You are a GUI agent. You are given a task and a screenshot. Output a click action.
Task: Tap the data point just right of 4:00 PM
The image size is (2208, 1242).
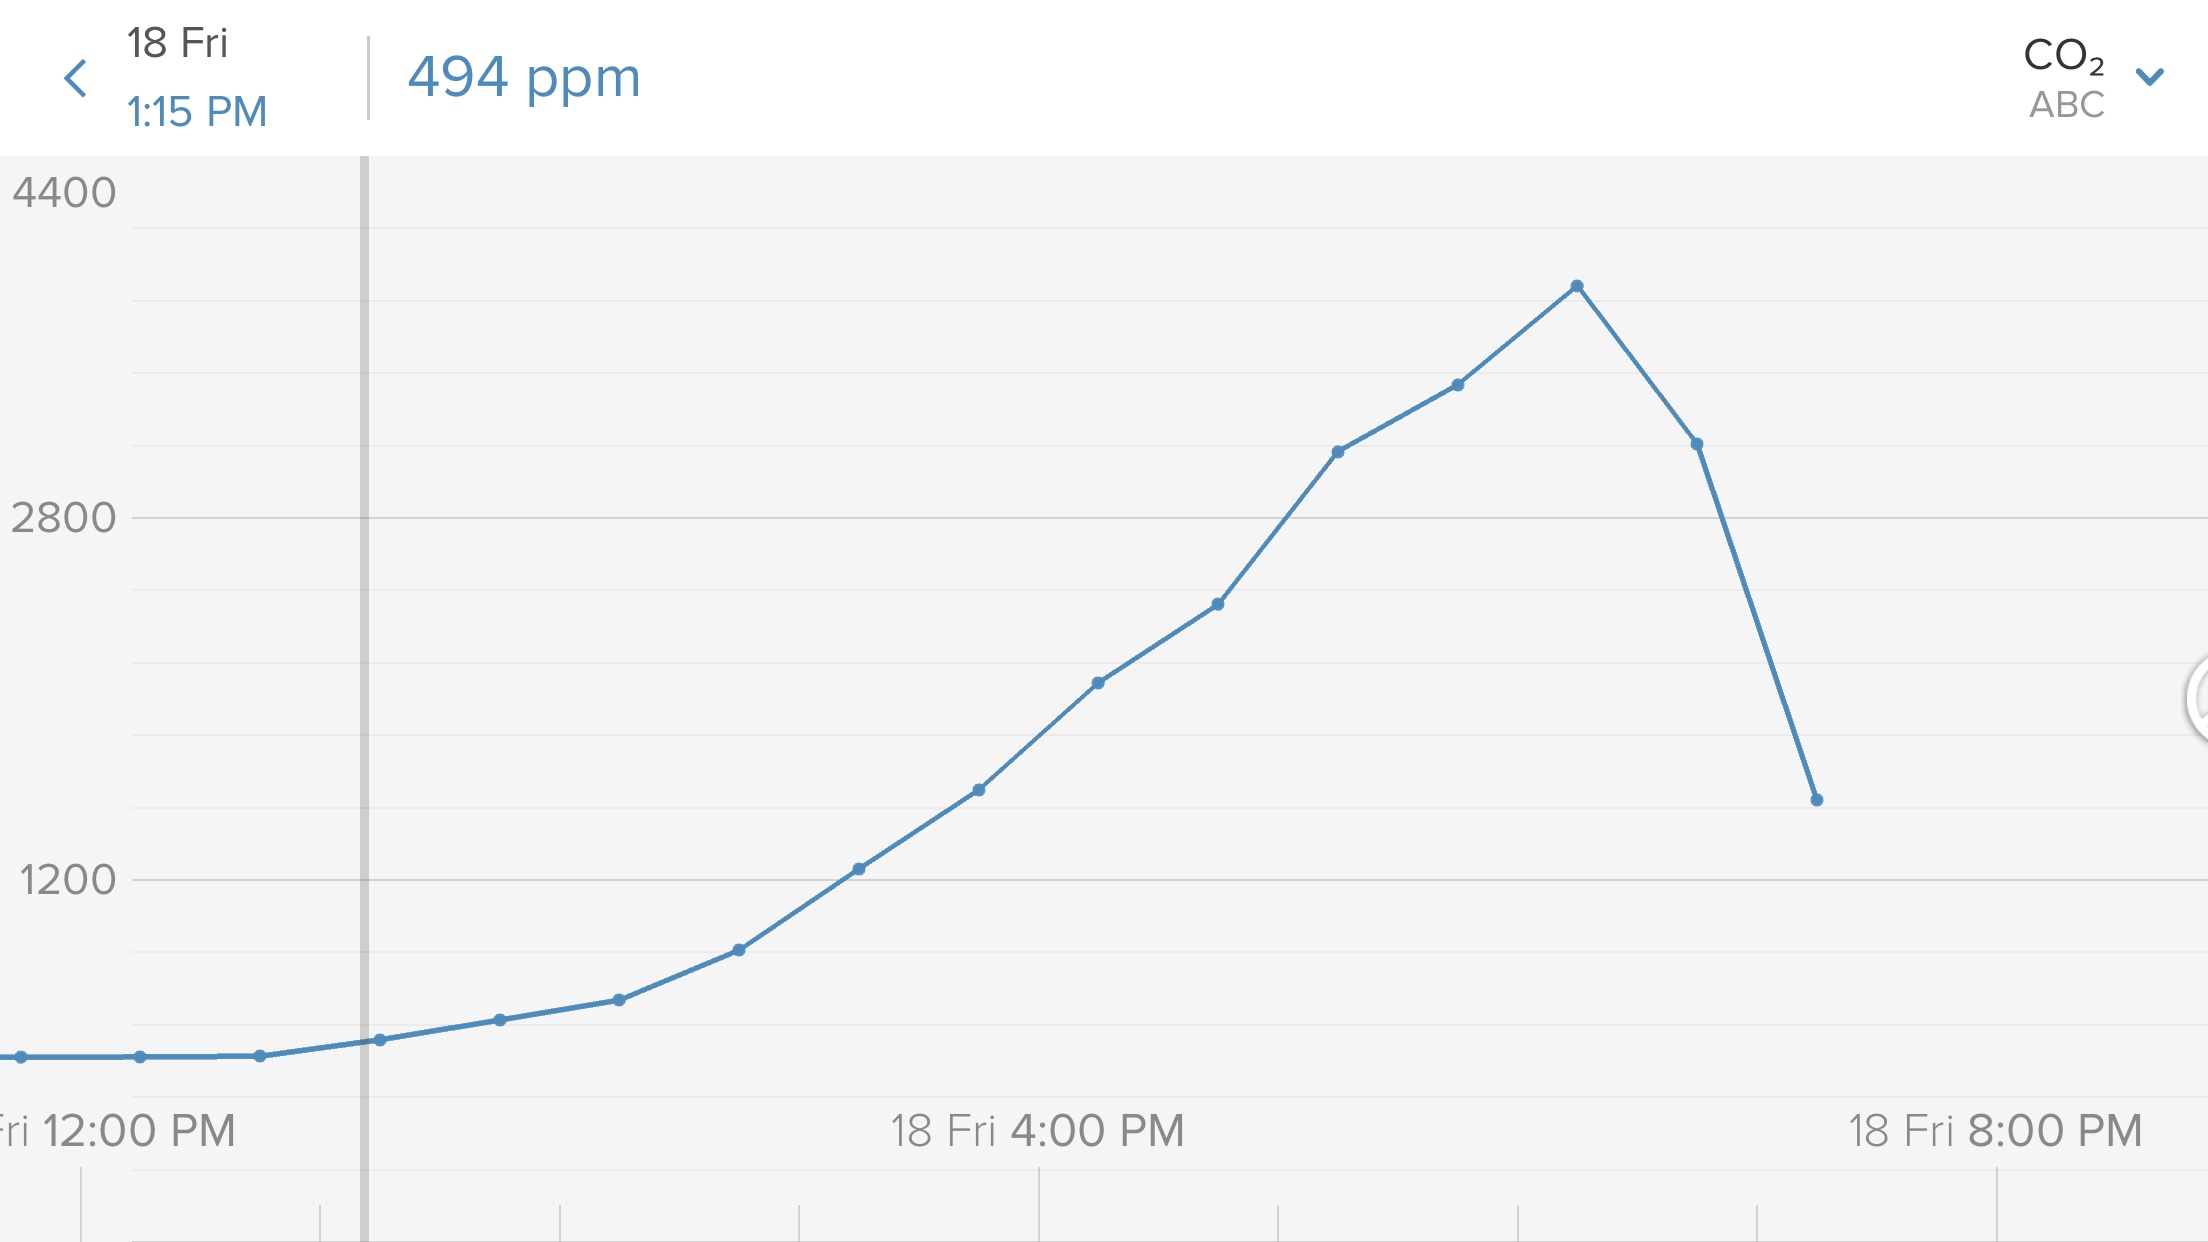pos(1098,683)
